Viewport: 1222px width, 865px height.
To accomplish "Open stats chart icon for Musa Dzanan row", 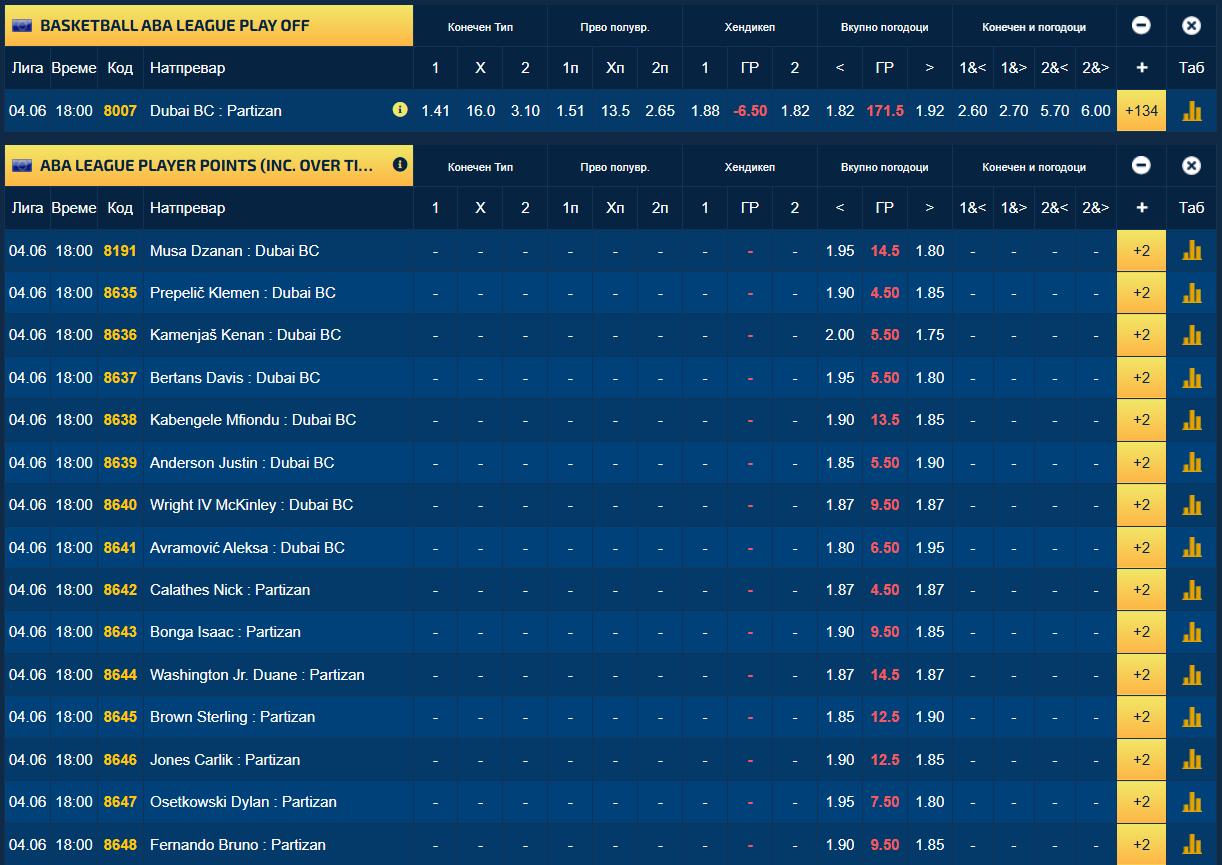I will (x=1191, y=251).
